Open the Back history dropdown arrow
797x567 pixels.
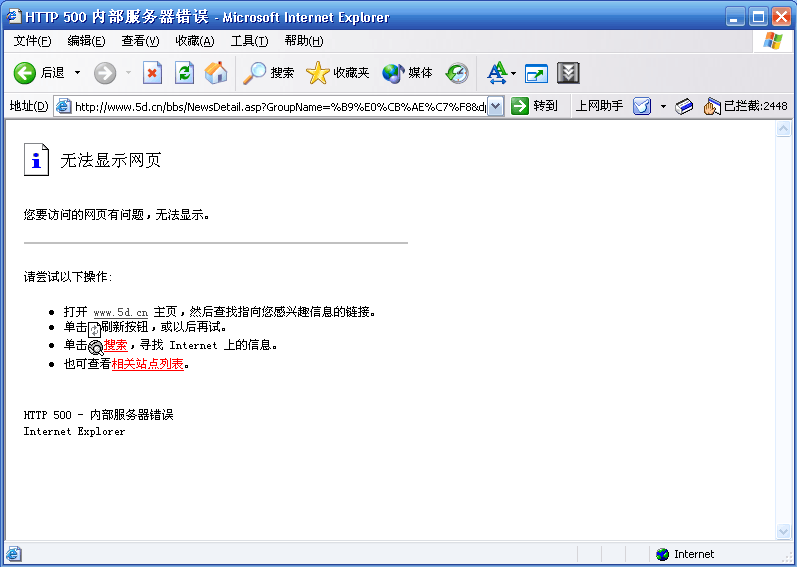pyautogui.click(x=77, y=73)
